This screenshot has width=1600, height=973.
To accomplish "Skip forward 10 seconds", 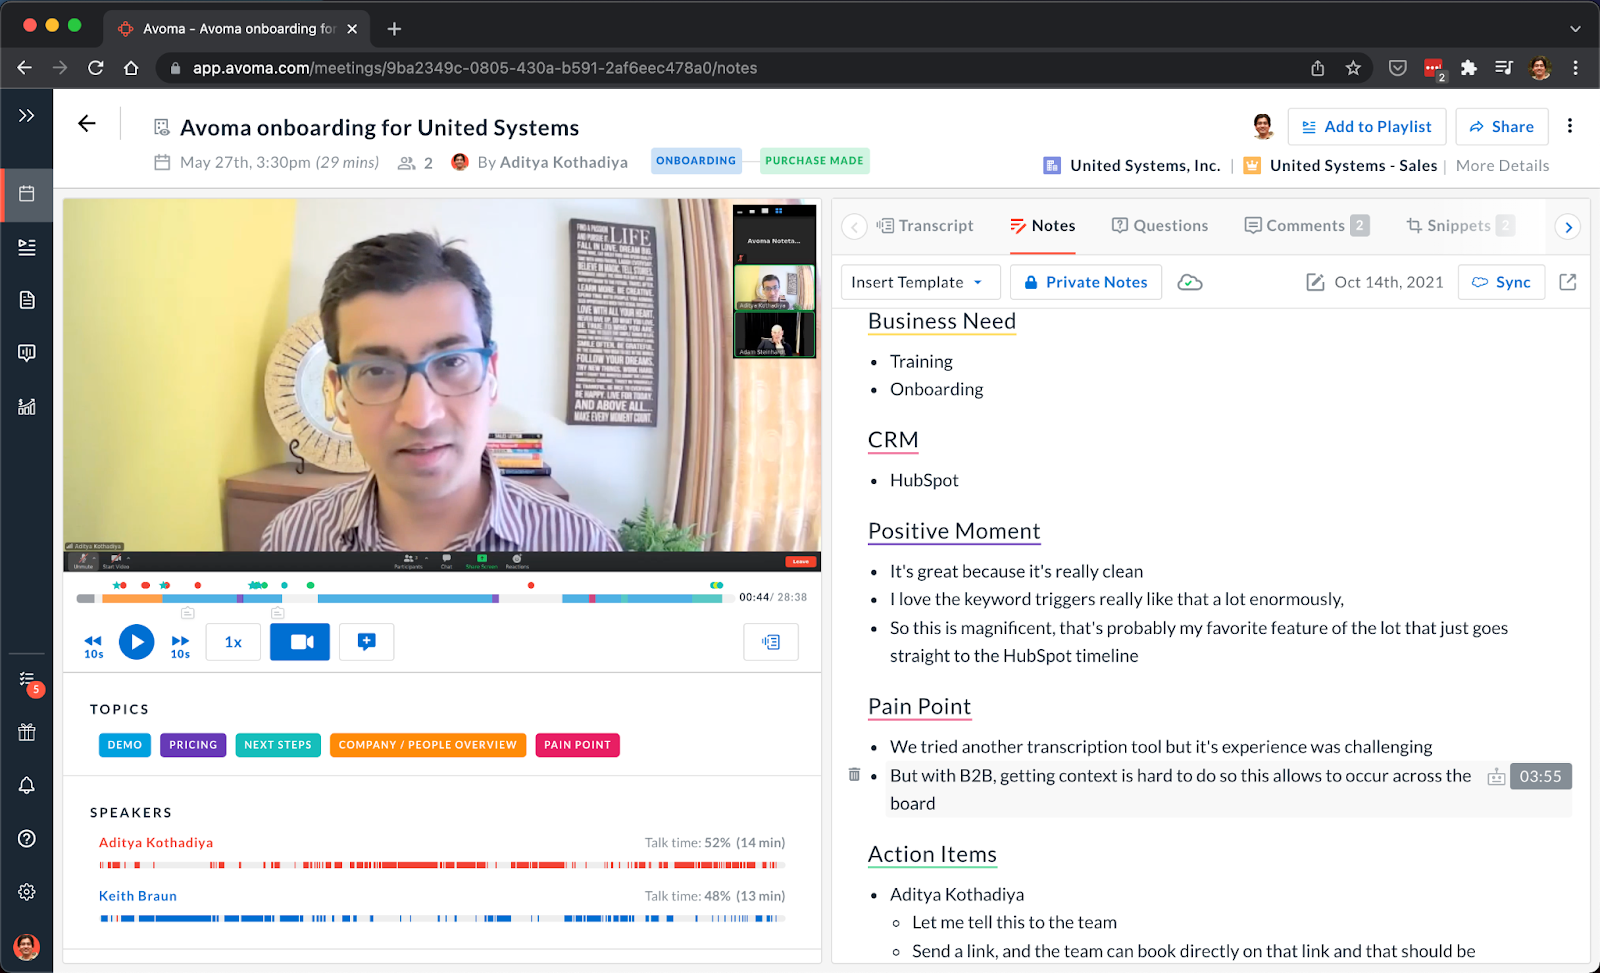I will coord(180,646).
